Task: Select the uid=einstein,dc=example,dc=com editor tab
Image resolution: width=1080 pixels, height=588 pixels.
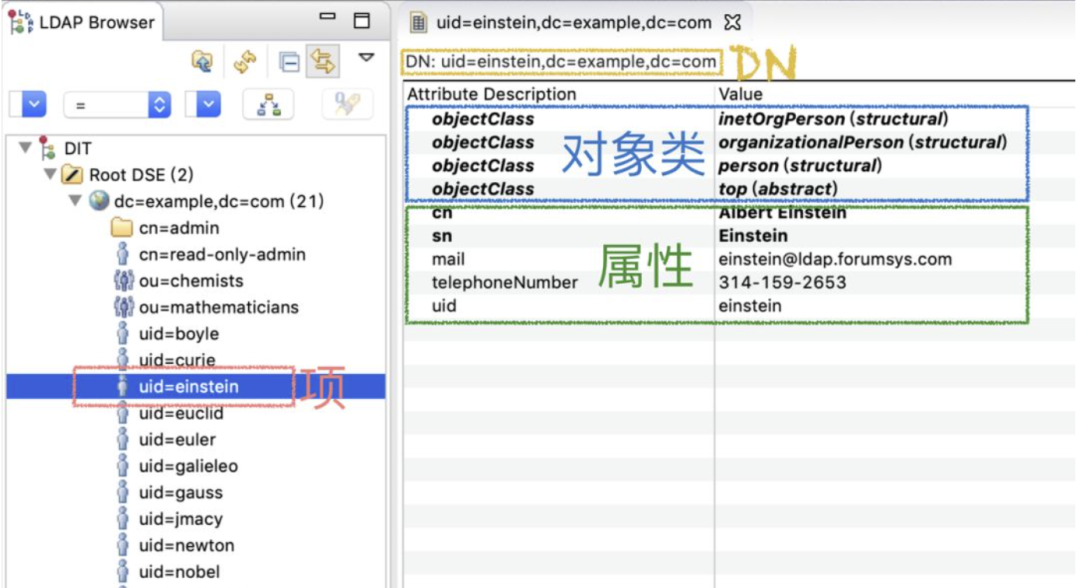Action: point(573,23)
